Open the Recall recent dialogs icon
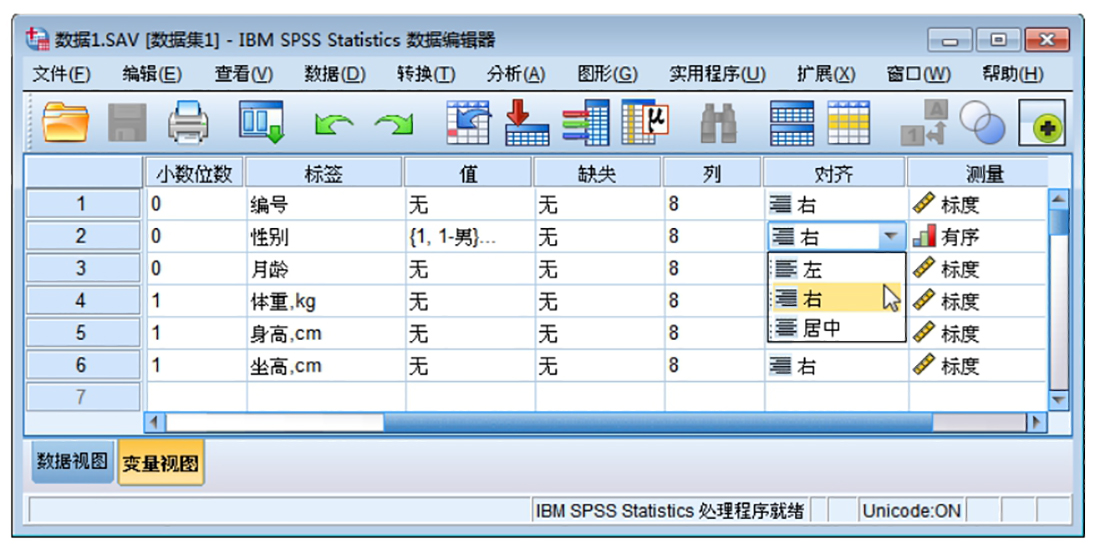Screen dimensions: 1100x554 pyautogui.click(x=261, y=124)
